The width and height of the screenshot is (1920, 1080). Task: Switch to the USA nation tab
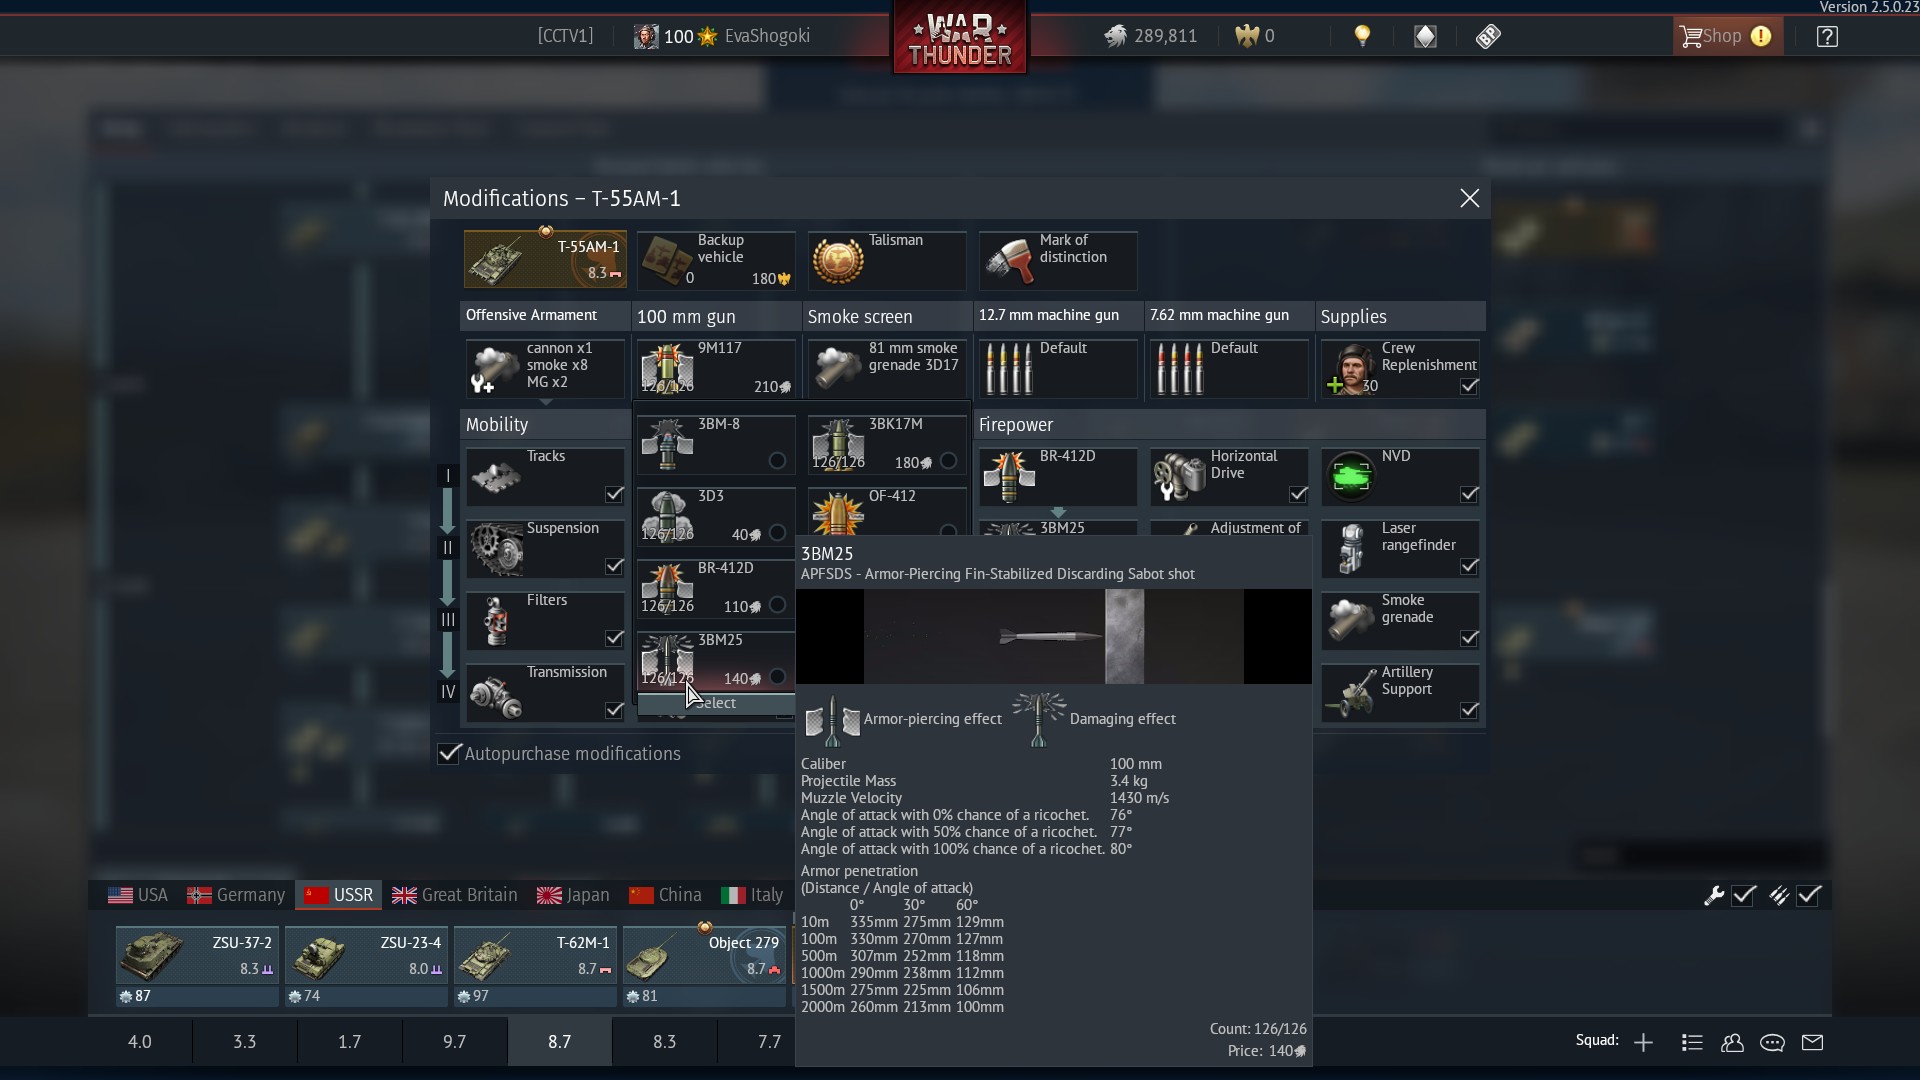pos(138,895)
